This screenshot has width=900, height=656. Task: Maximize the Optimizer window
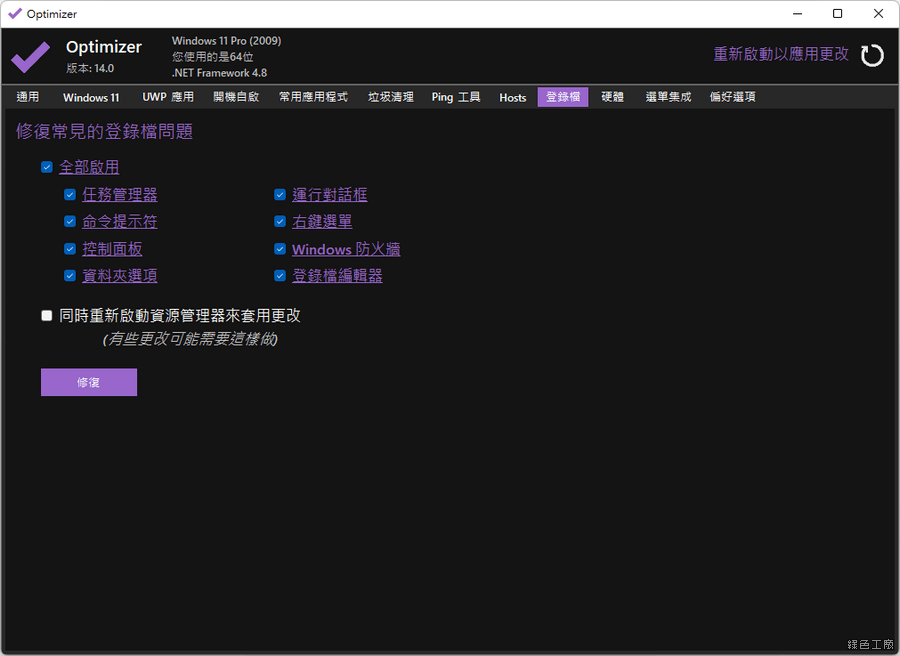coord(837,14)
